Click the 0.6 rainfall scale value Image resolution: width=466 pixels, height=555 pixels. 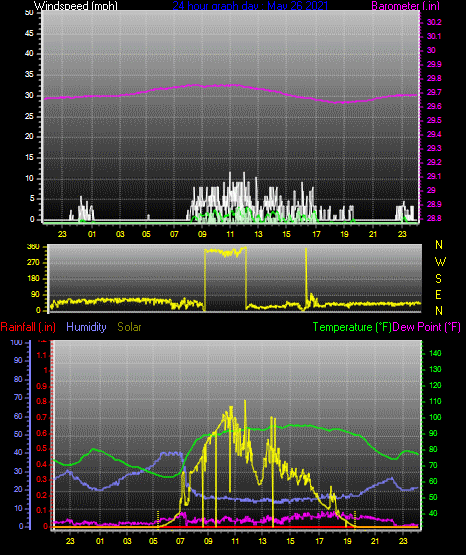[x=42, y=434]
